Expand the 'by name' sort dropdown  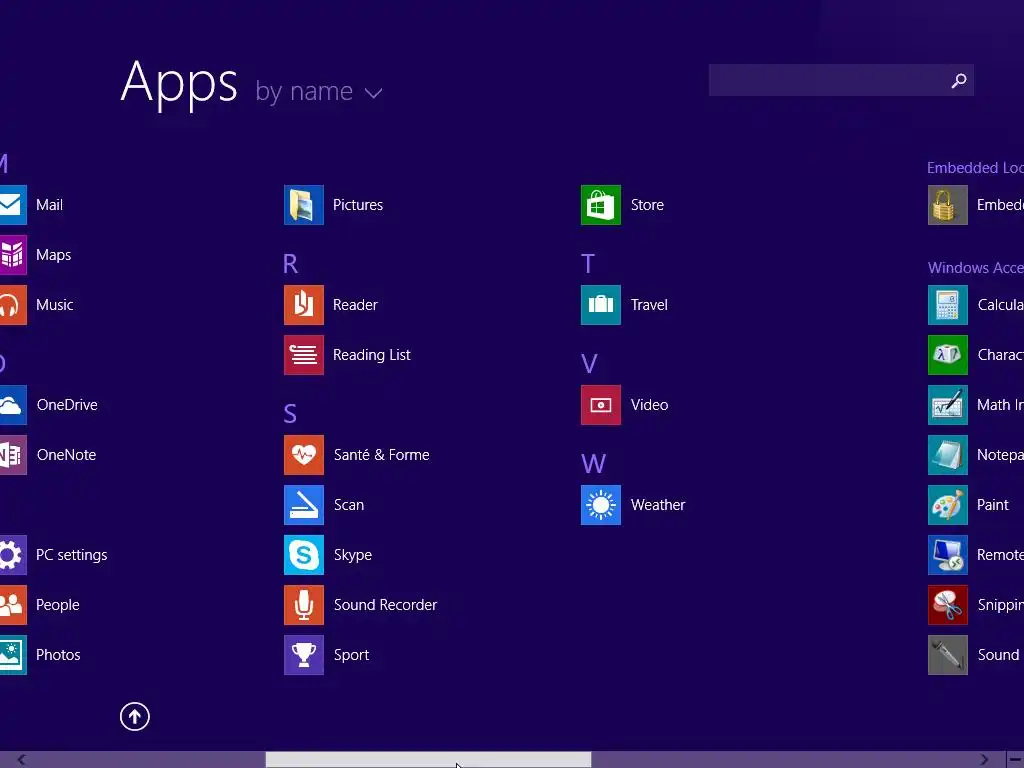point(319,92)
